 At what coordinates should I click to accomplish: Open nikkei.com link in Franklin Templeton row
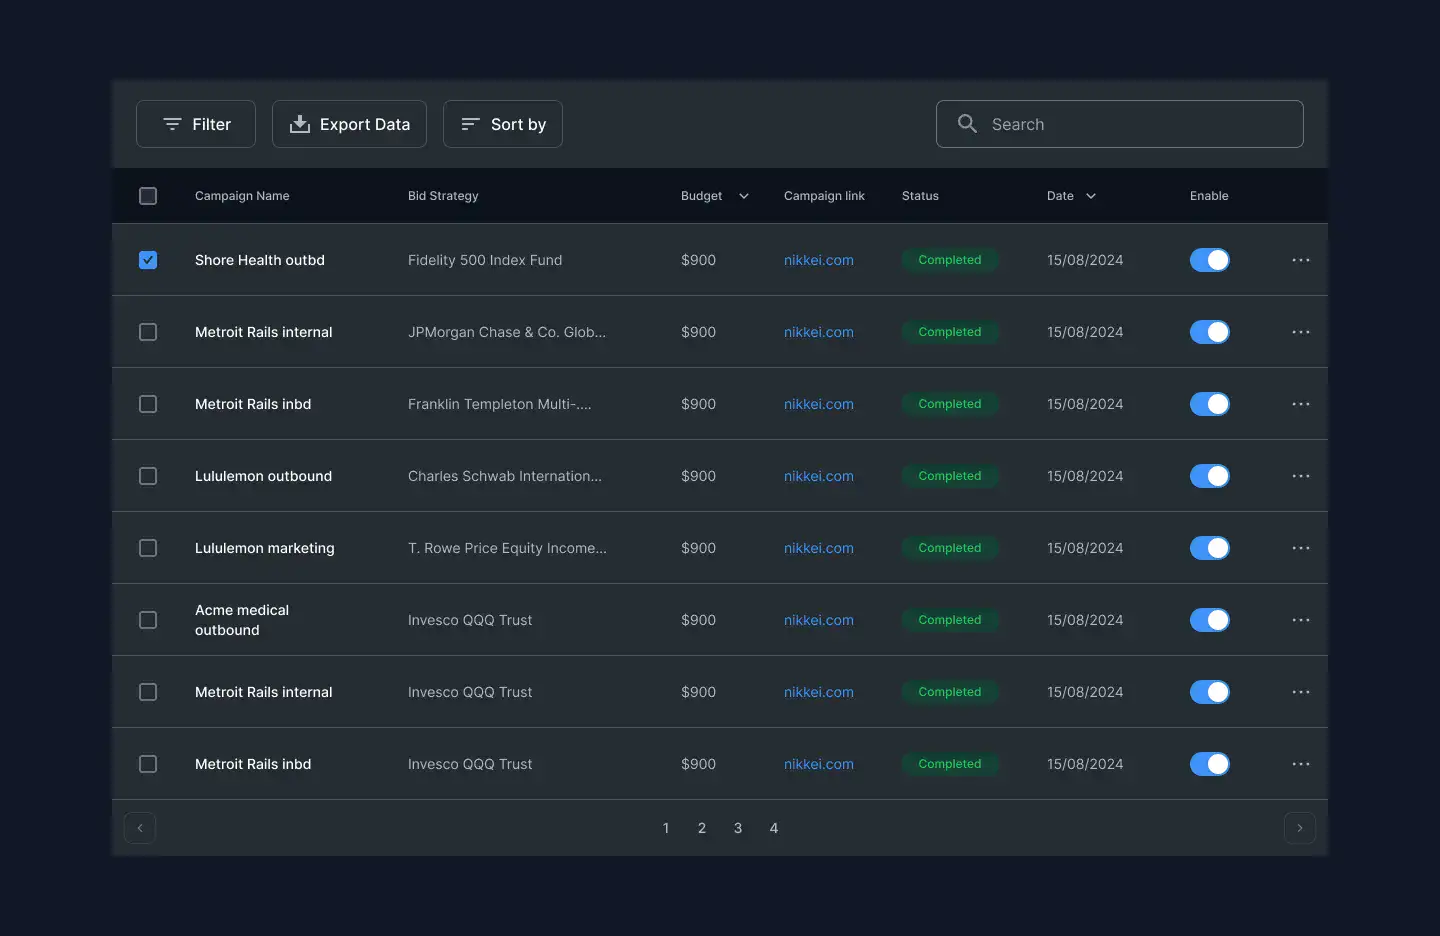click(819, 404)
